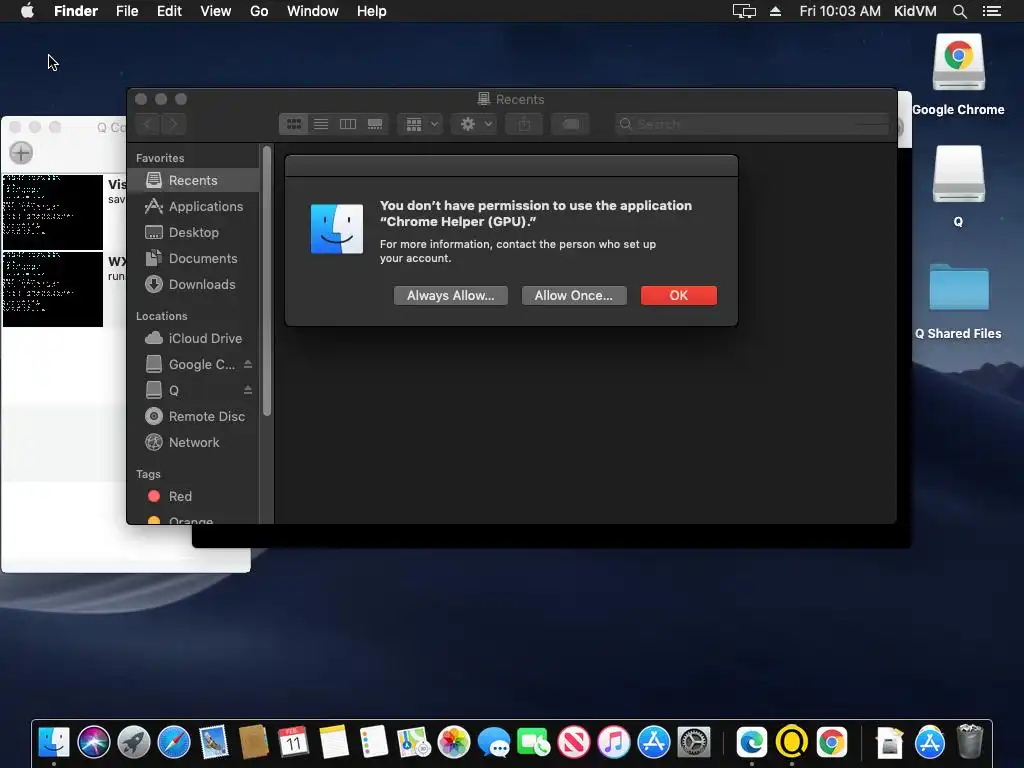Open Mail from the Dock
The height and width of the screenshot is (768, 1024).
coord(214,743)
